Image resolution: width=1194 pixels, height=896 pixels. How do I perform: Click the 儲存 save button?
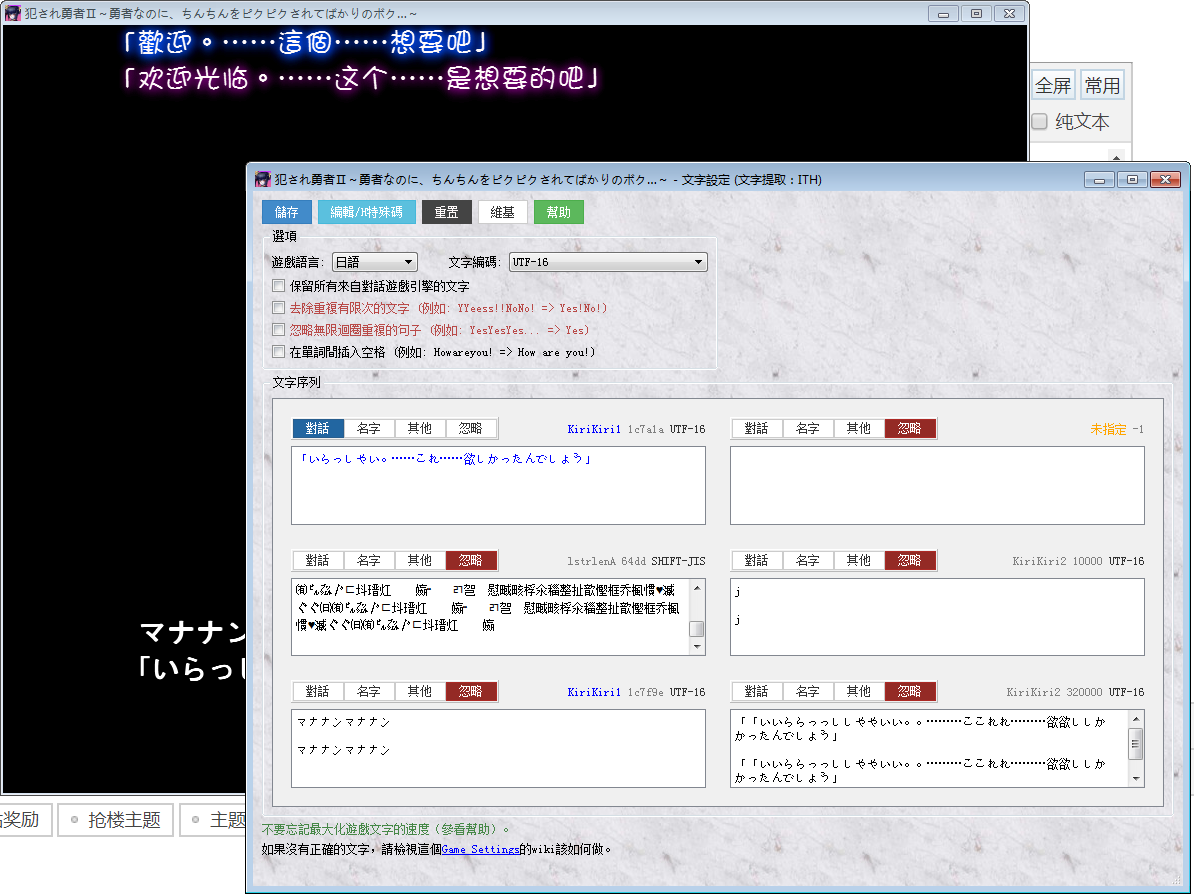[x=287, y=211]
